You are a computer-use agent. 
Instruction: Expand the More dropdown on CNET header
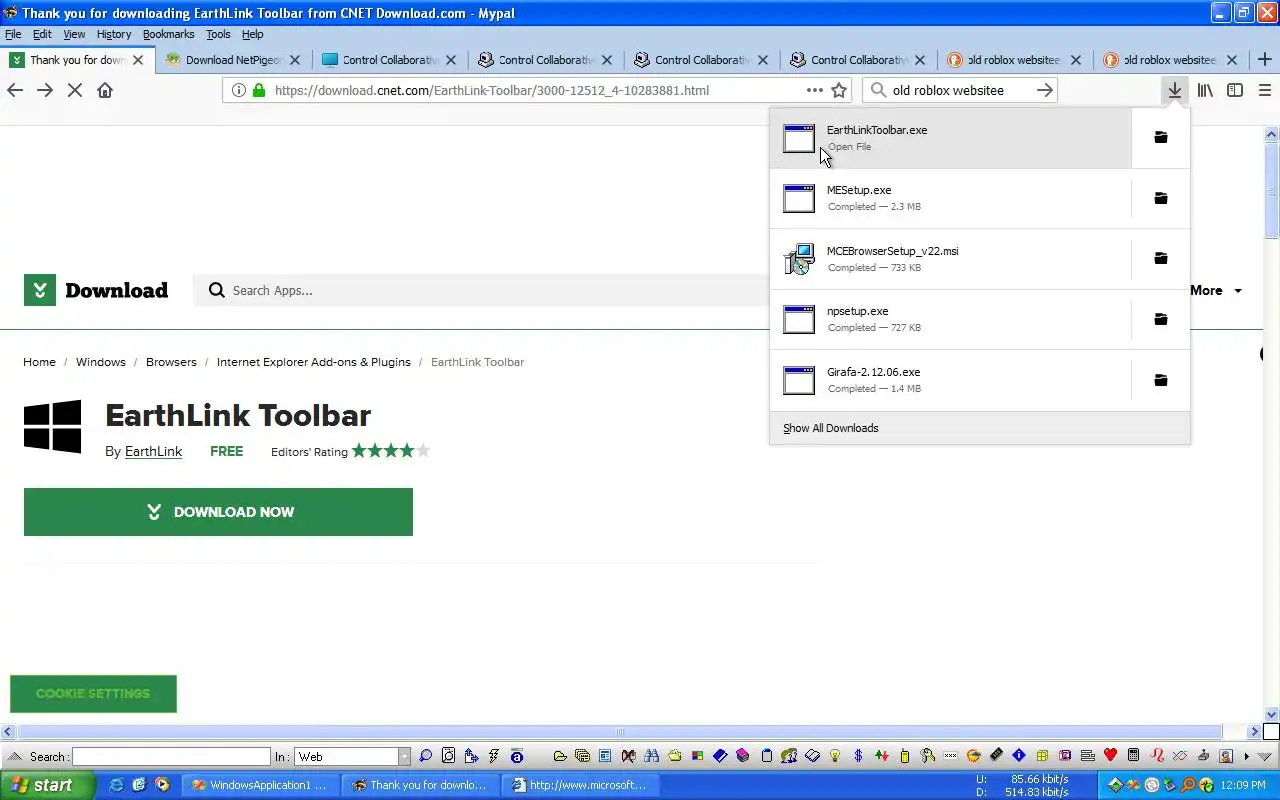1216,290
